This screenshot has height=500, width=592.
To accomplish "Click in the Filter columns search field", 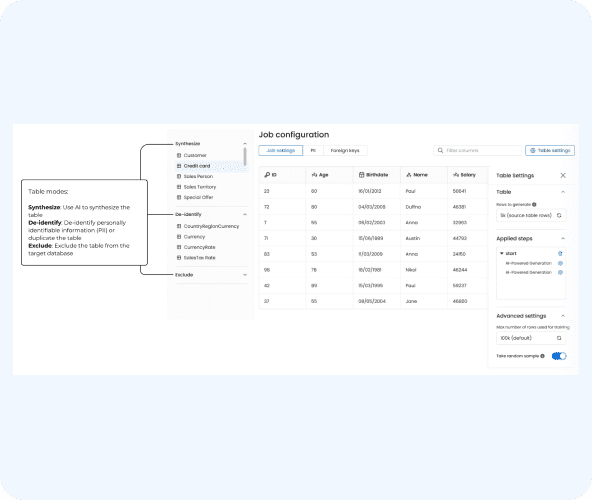I will (478, 150).
